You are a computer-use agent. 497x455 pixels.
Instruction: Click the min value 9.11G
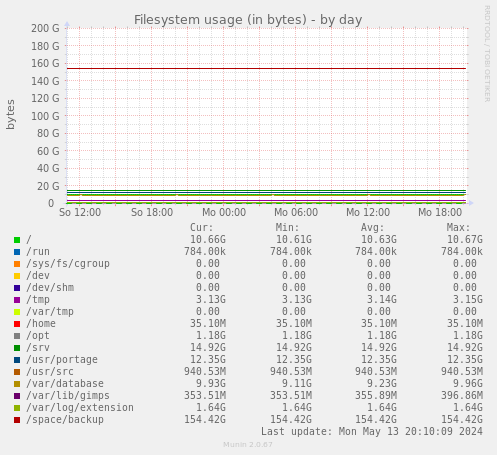297,383
